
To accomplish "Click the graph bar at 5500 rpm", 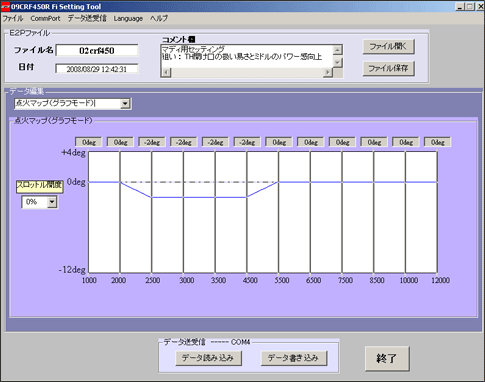I will tap(279, 212).
